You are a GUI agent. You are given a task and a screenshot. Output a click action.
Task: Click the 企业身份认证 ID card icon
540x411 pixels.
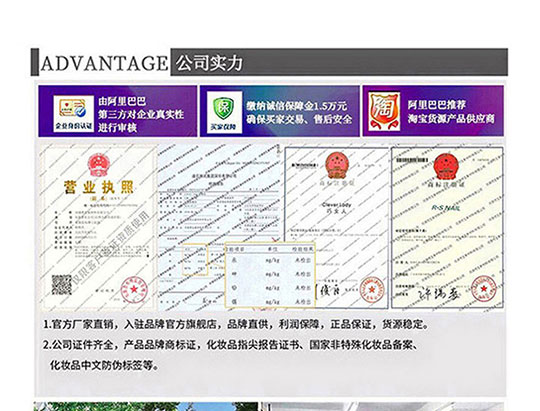coord(73,114)
